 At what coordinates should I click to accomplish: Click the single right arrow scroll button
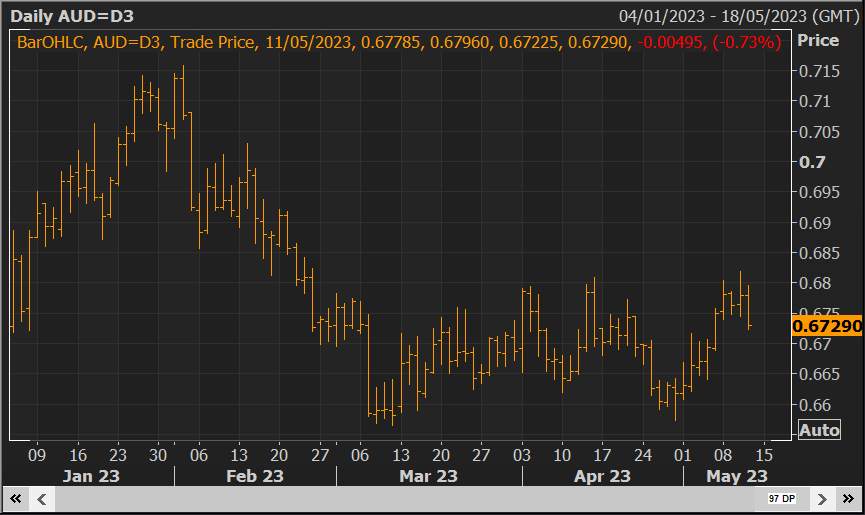pos(822,499)
